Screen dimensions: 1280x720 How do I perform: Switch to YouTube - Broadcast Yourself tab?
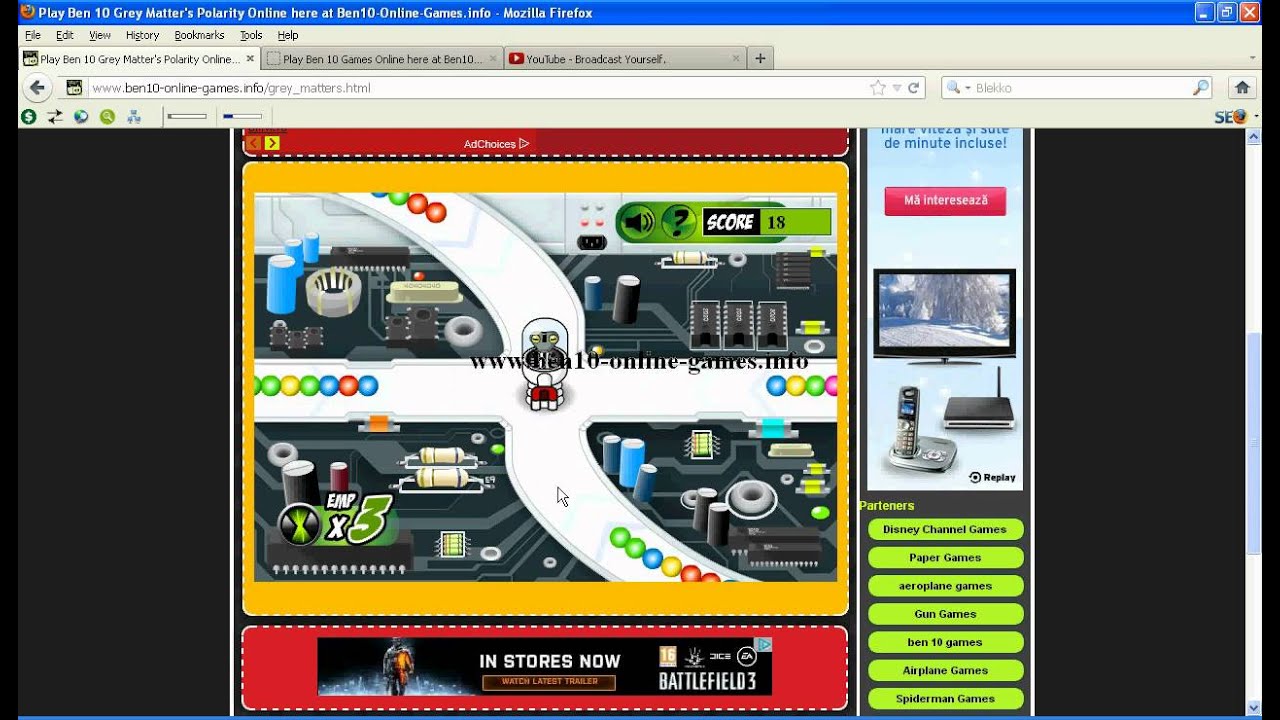(x=625, y=59)
